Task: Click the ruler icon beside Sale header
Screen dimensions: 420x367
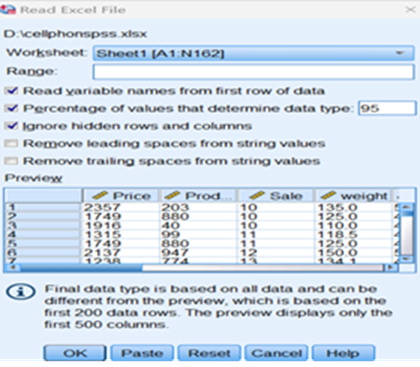Action: pyautogui.click(x=256, y=195)
